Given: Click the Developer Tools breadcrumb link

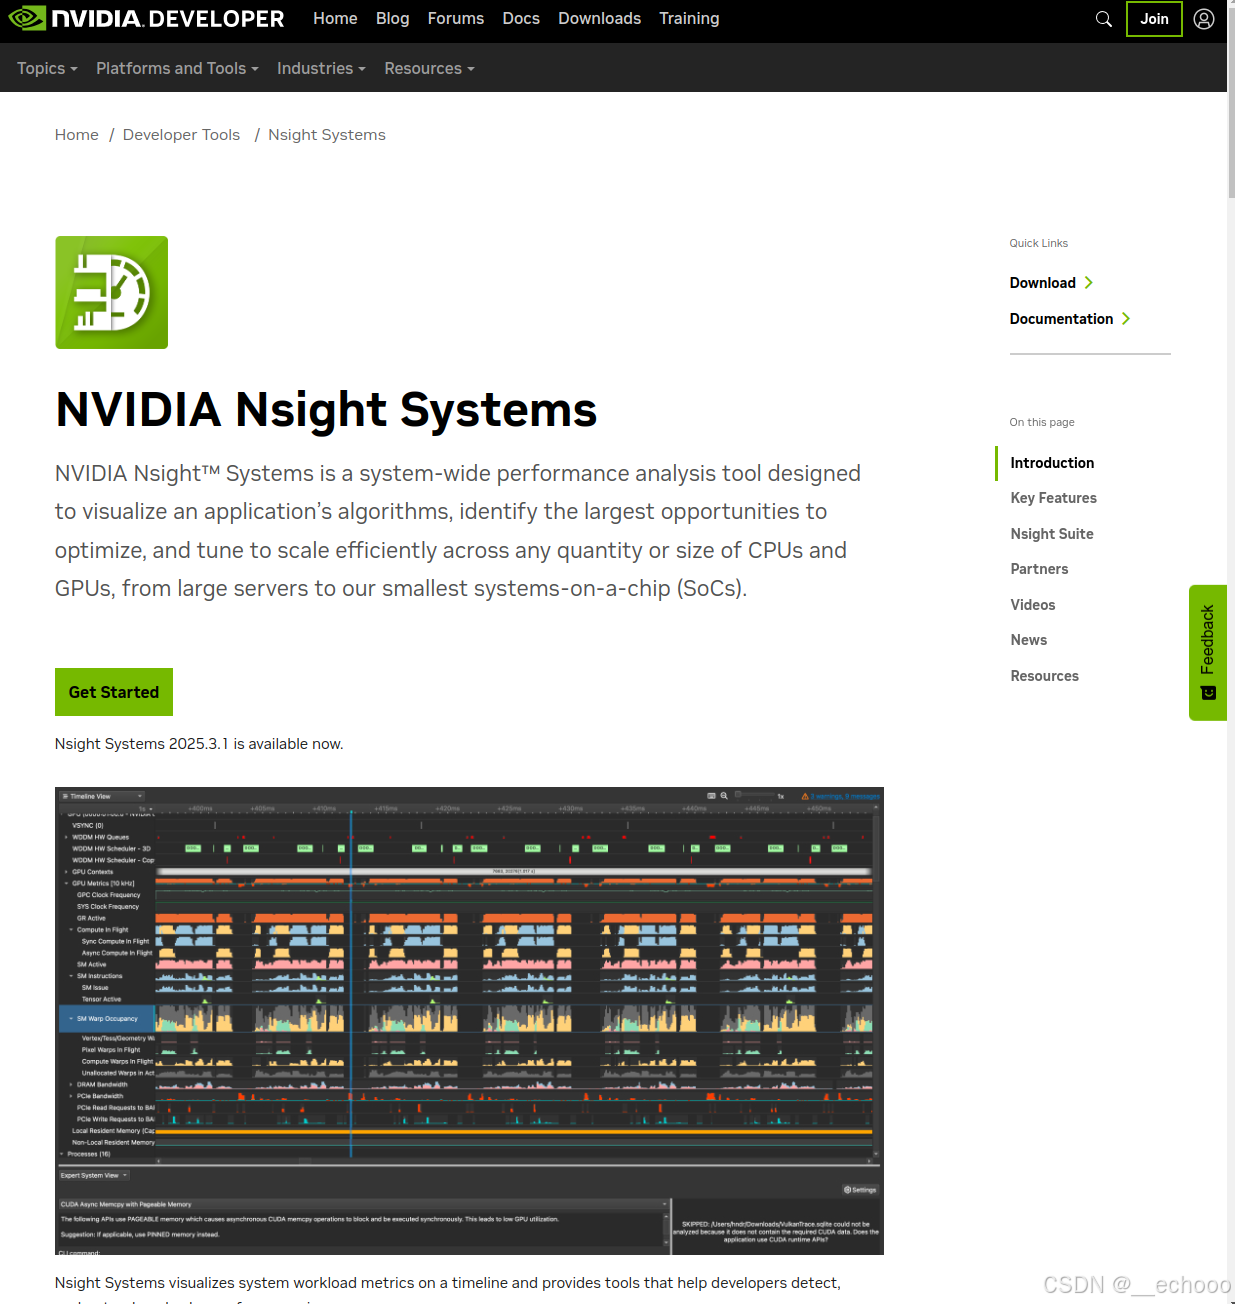Looking at the screenshot, I should click(x=181, y=134).
